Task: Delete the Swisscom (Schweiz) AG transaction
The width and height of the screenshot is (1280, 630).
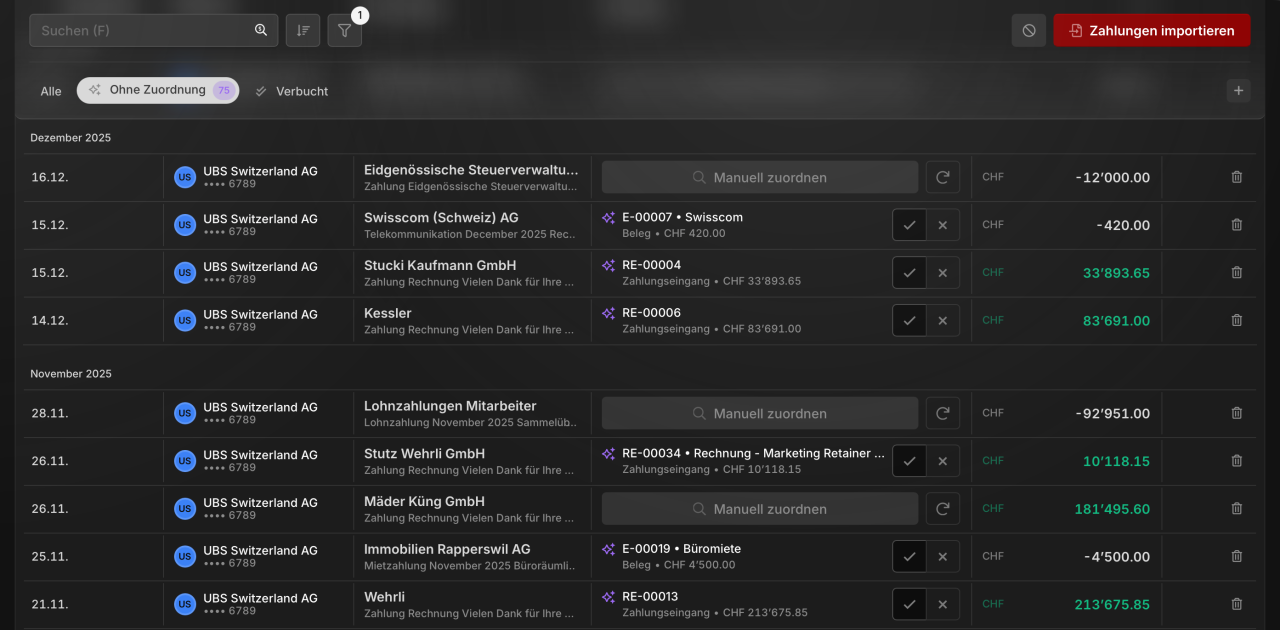Action: coord(1237,225)
